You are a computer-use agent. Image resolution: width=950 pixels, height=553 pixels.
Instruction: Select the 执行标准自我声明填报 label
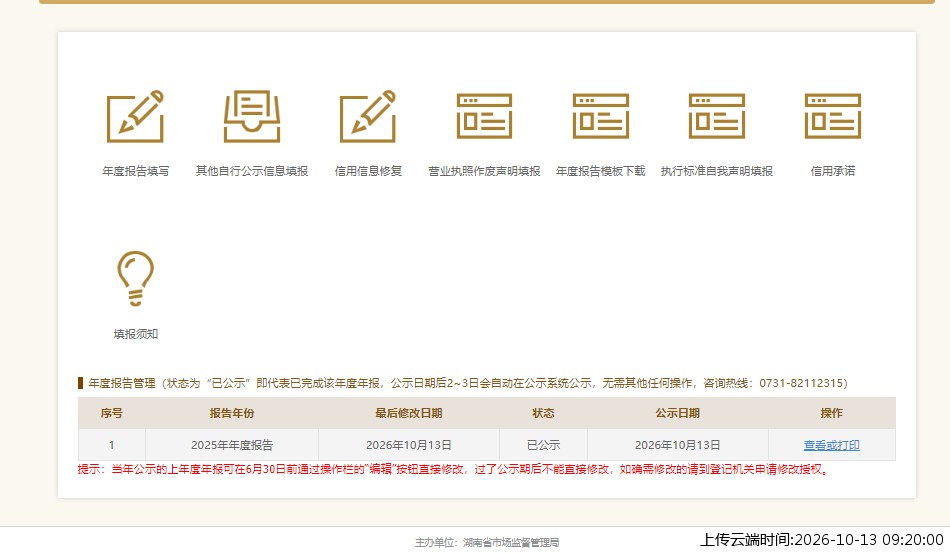coord(717,171)
